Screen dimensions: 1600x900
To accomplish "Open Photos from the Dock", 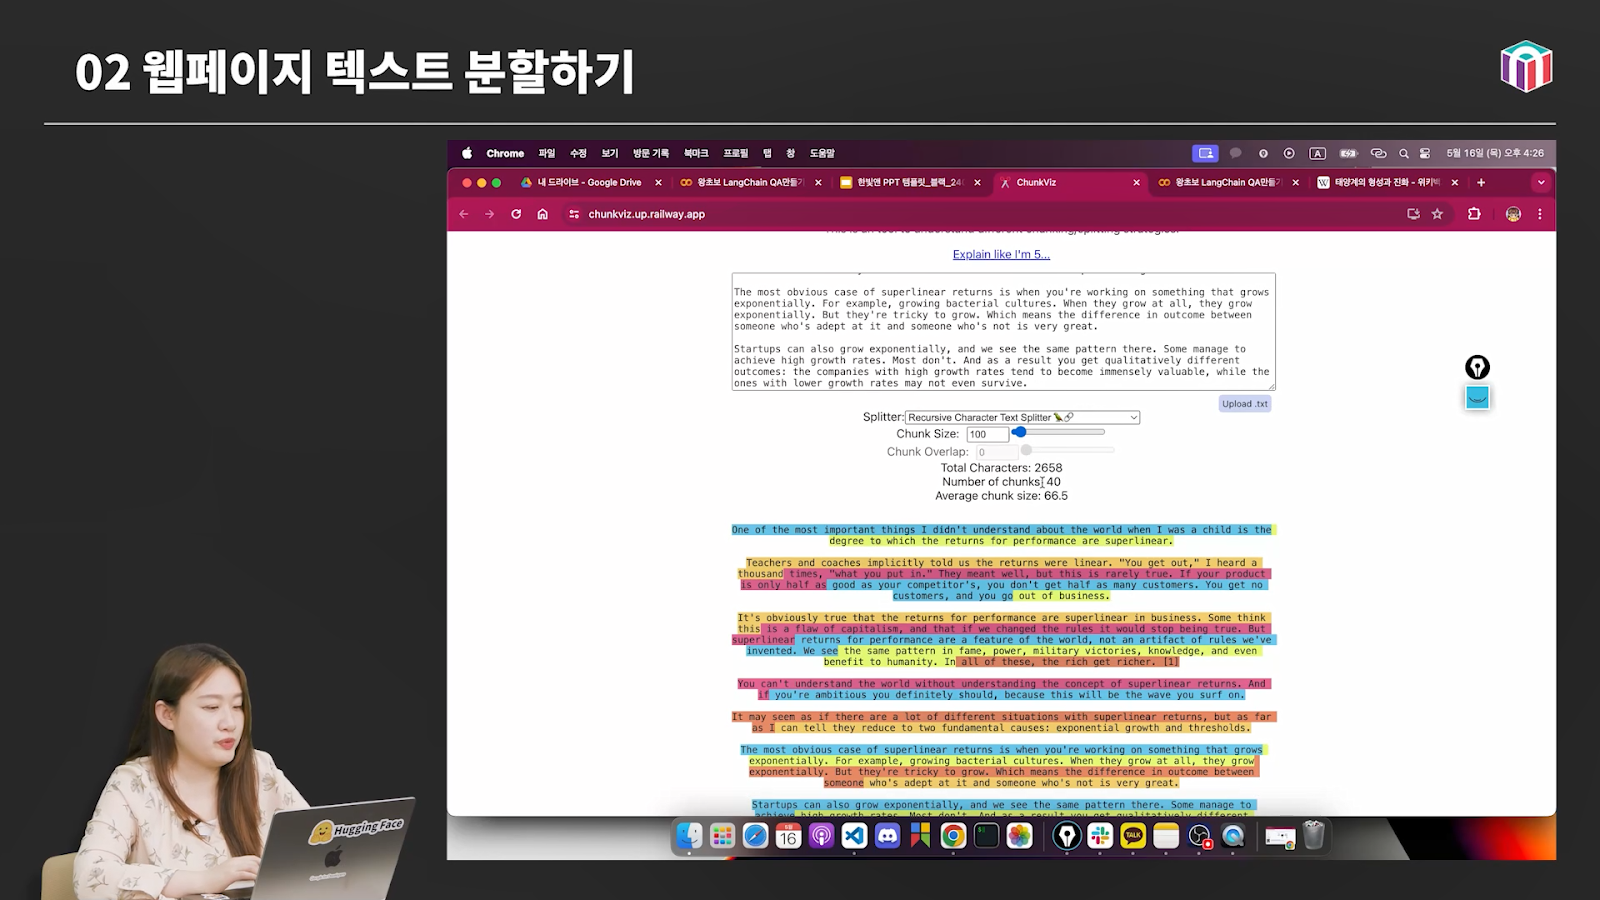I will point(1019,835).
